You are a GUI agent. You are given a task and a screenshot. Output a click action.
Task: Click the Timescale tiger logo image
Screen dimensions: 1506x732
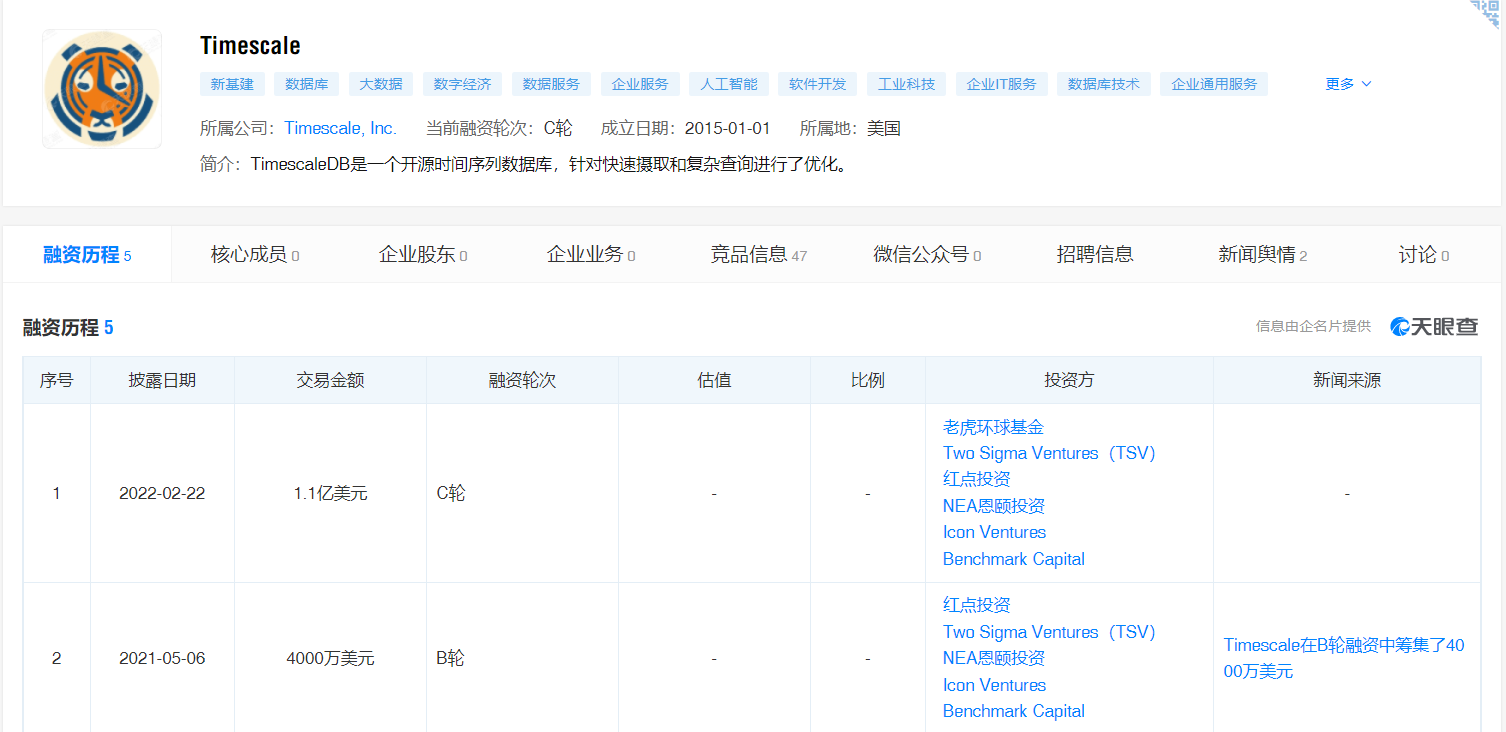[102, 89]
